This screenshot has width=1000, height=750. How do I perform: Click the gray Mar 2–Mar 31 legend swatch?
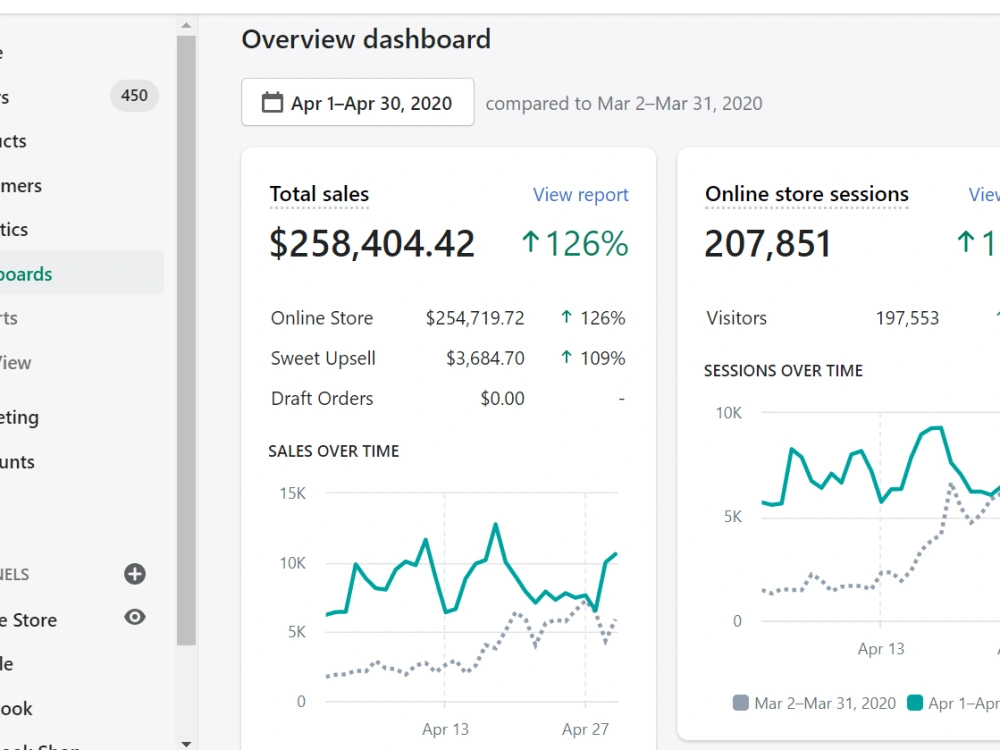click(740, 703)
